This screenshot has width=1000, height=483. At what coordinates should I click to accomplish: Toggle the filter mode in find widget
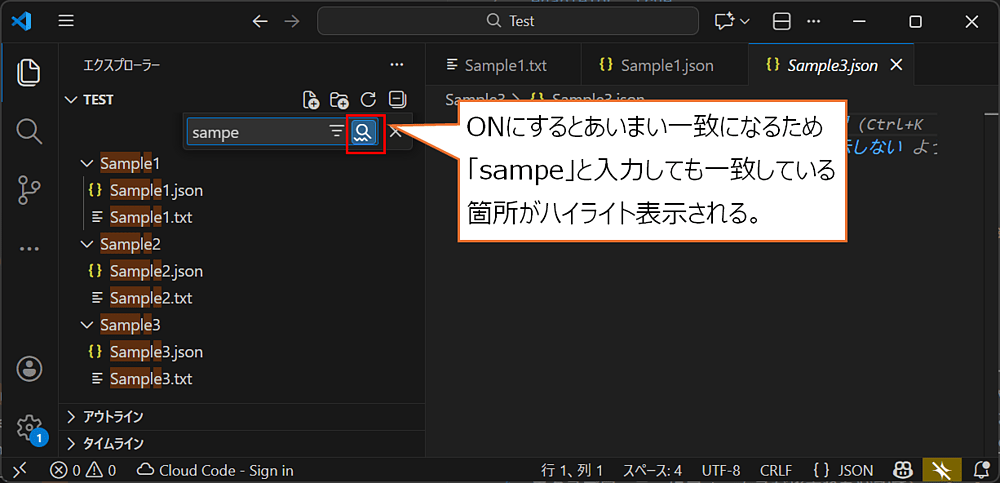pos(336,132)
